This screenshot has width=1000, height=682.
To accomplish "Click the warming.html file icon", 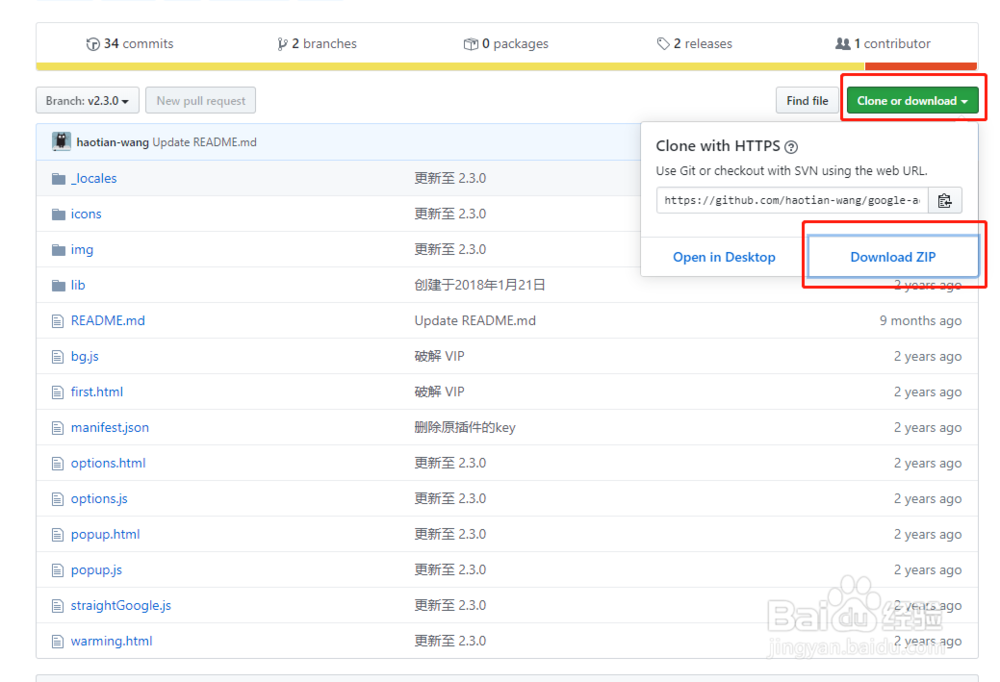I will click(x=58, y=641).
